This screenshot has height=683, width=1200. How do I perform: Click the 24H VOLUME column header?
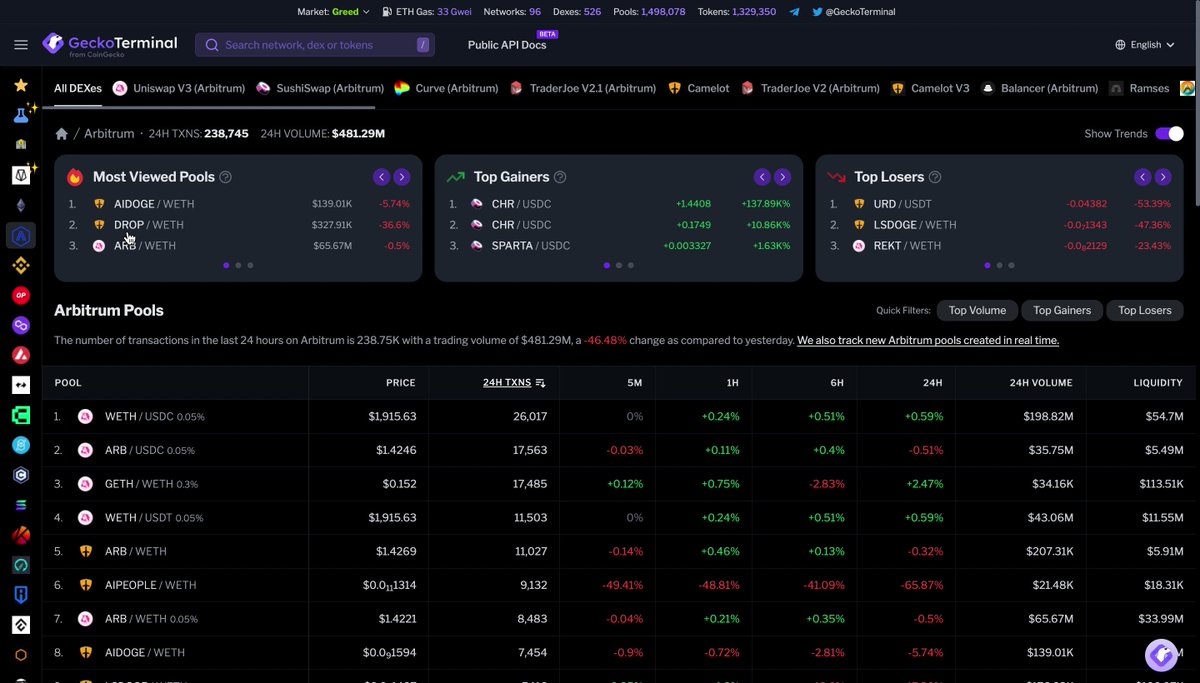coord(1041,383)
